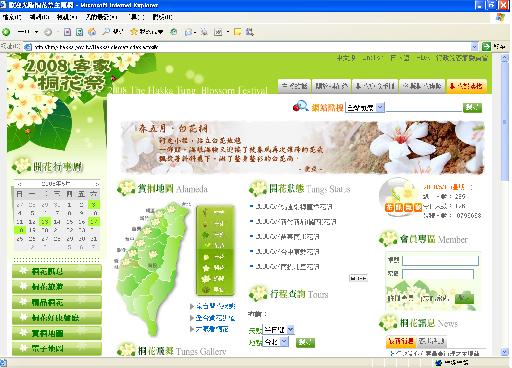This screenshot has width=512, height=368.
Task: Click the member password input field
Action: pyautogui.click(x=438, y=274)
